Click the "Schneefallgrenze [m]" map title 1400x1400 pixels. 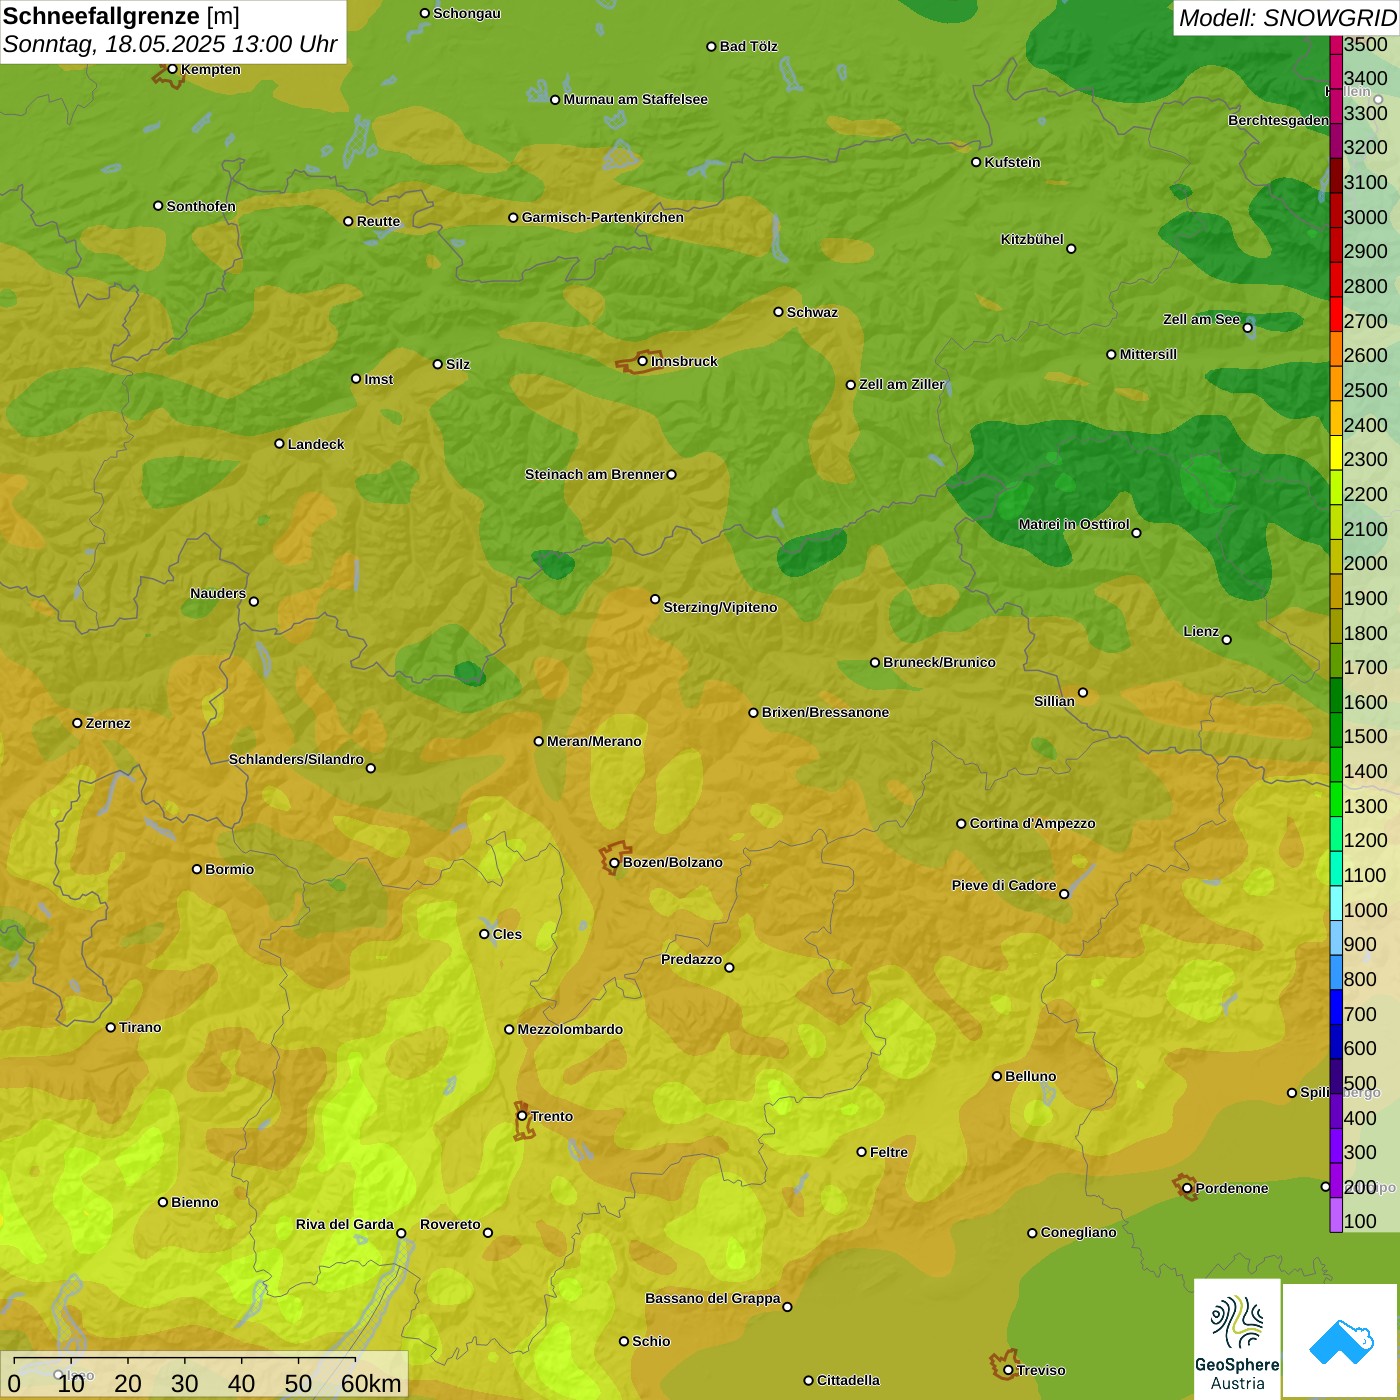(121, 17)
